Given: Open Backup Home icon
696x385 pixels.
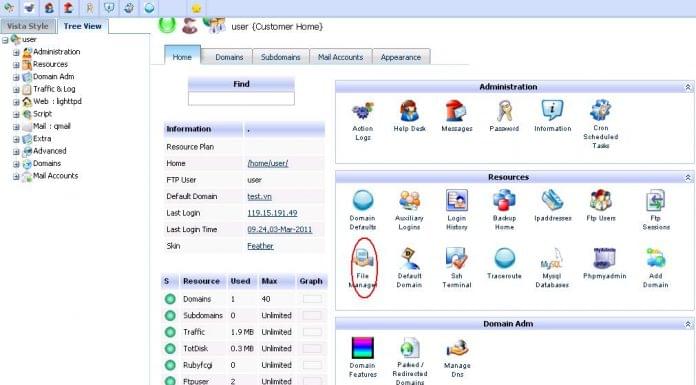Looking at the screenshot, I should click(x=504, y=201).
